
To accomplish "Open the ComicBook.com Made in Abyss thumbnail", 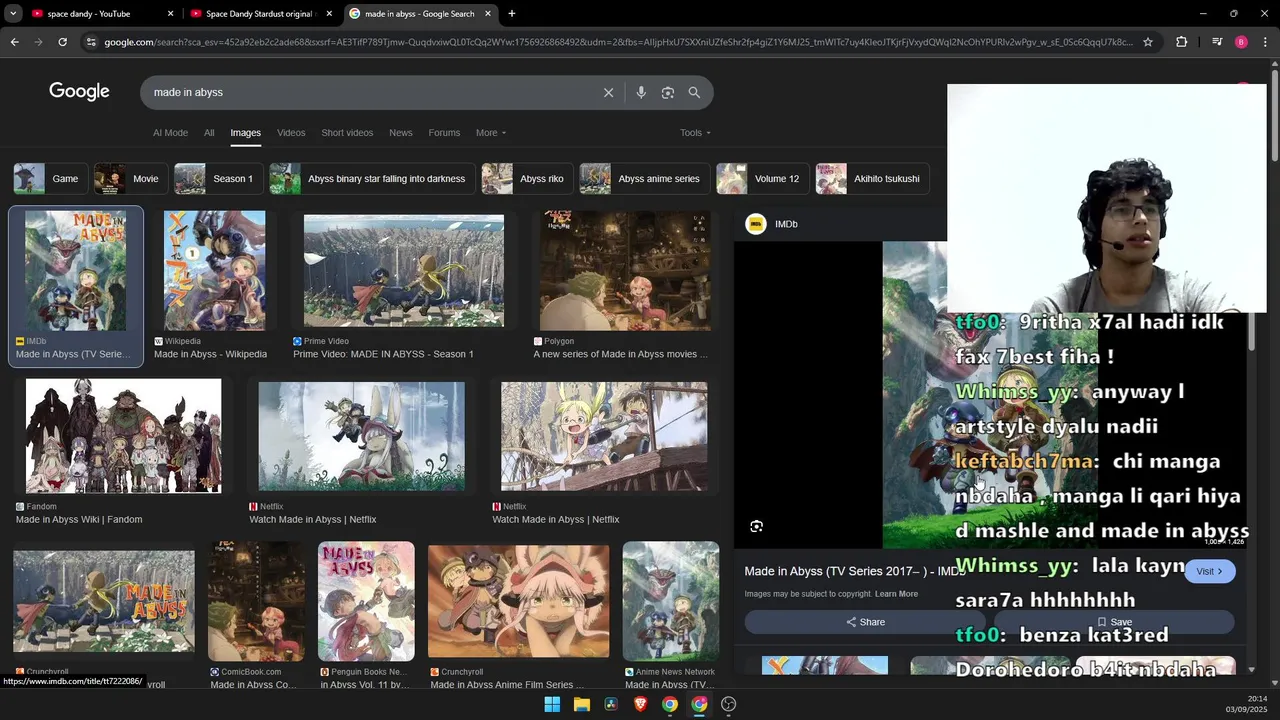I will coord(256,601).
